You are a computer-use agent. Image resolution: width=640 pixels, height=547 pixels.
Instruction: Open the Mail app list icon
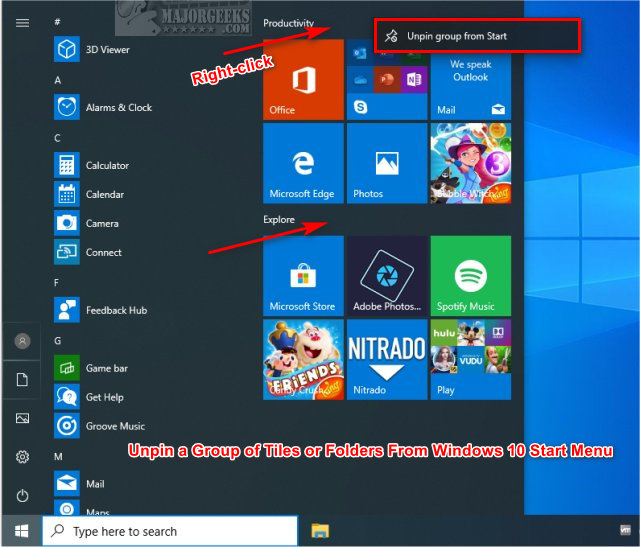click(x=67, y=484)
